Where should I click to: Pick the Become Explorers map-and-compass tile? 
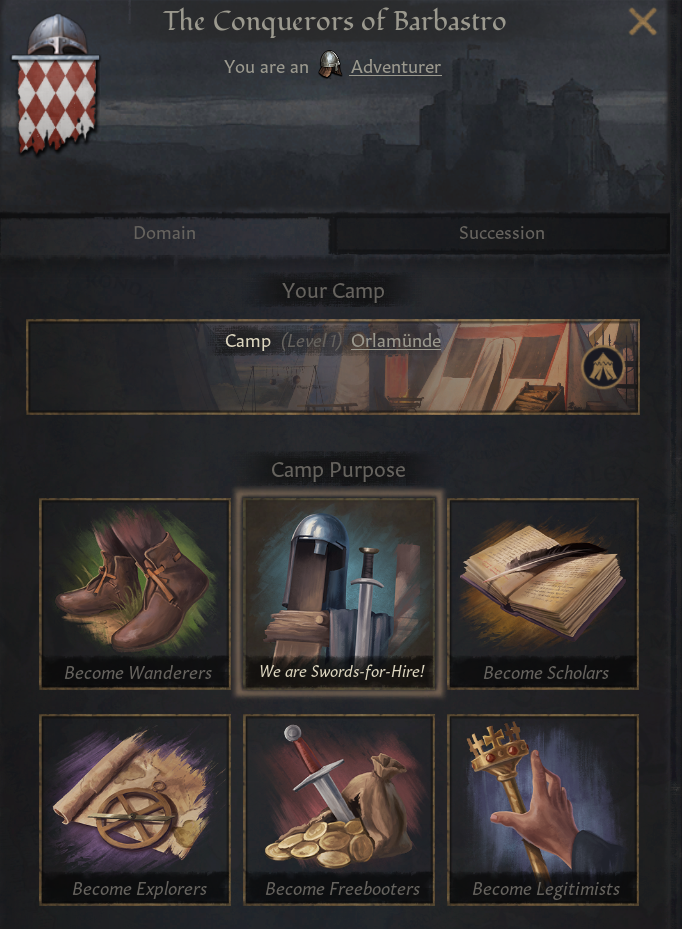click(x=135, y=810)
